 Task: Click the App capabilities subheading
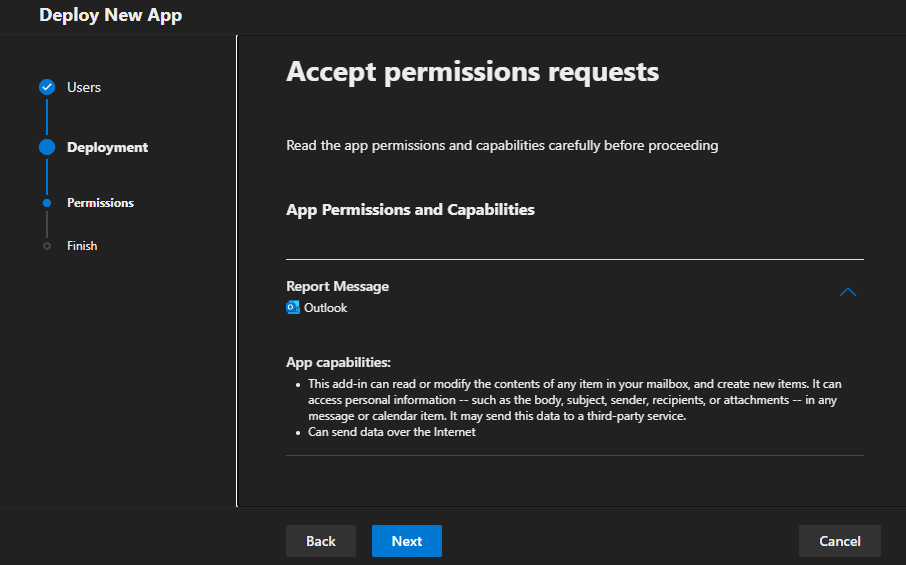(x=338, y=362)
